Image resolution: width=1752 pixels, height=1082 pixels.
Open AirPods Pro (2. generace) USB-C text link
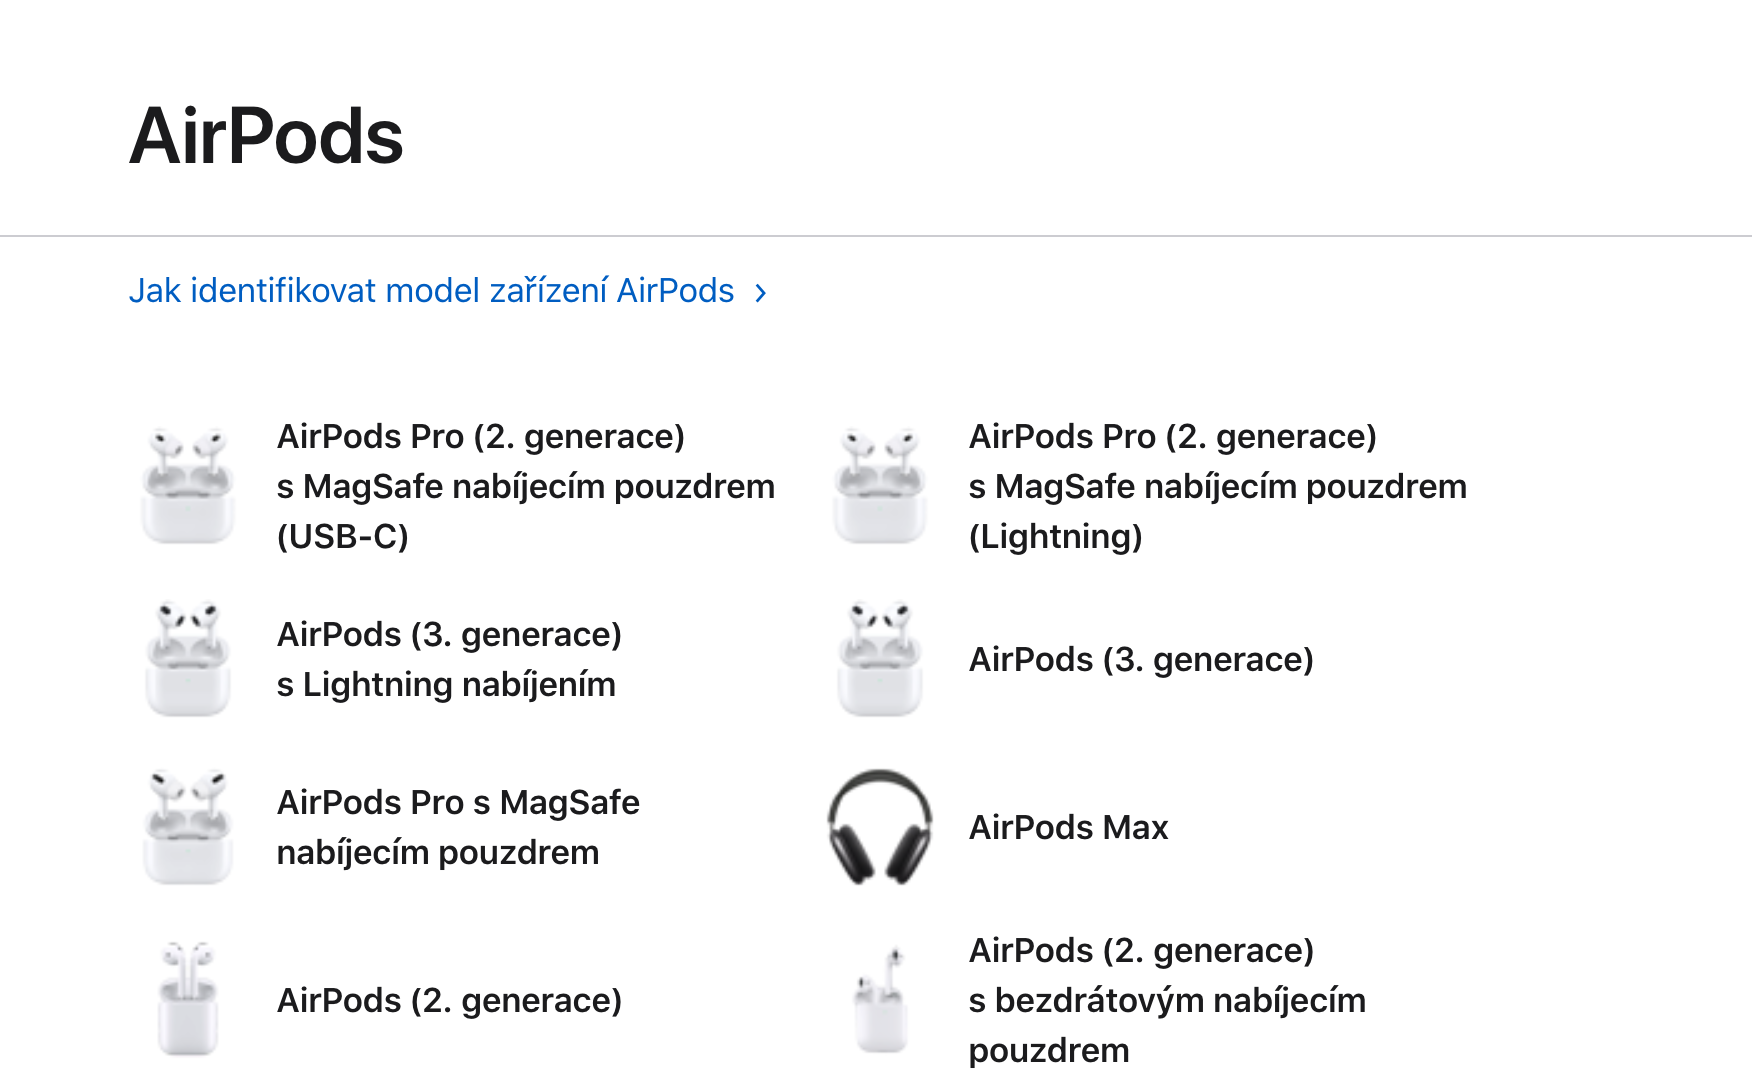[525, 486]
